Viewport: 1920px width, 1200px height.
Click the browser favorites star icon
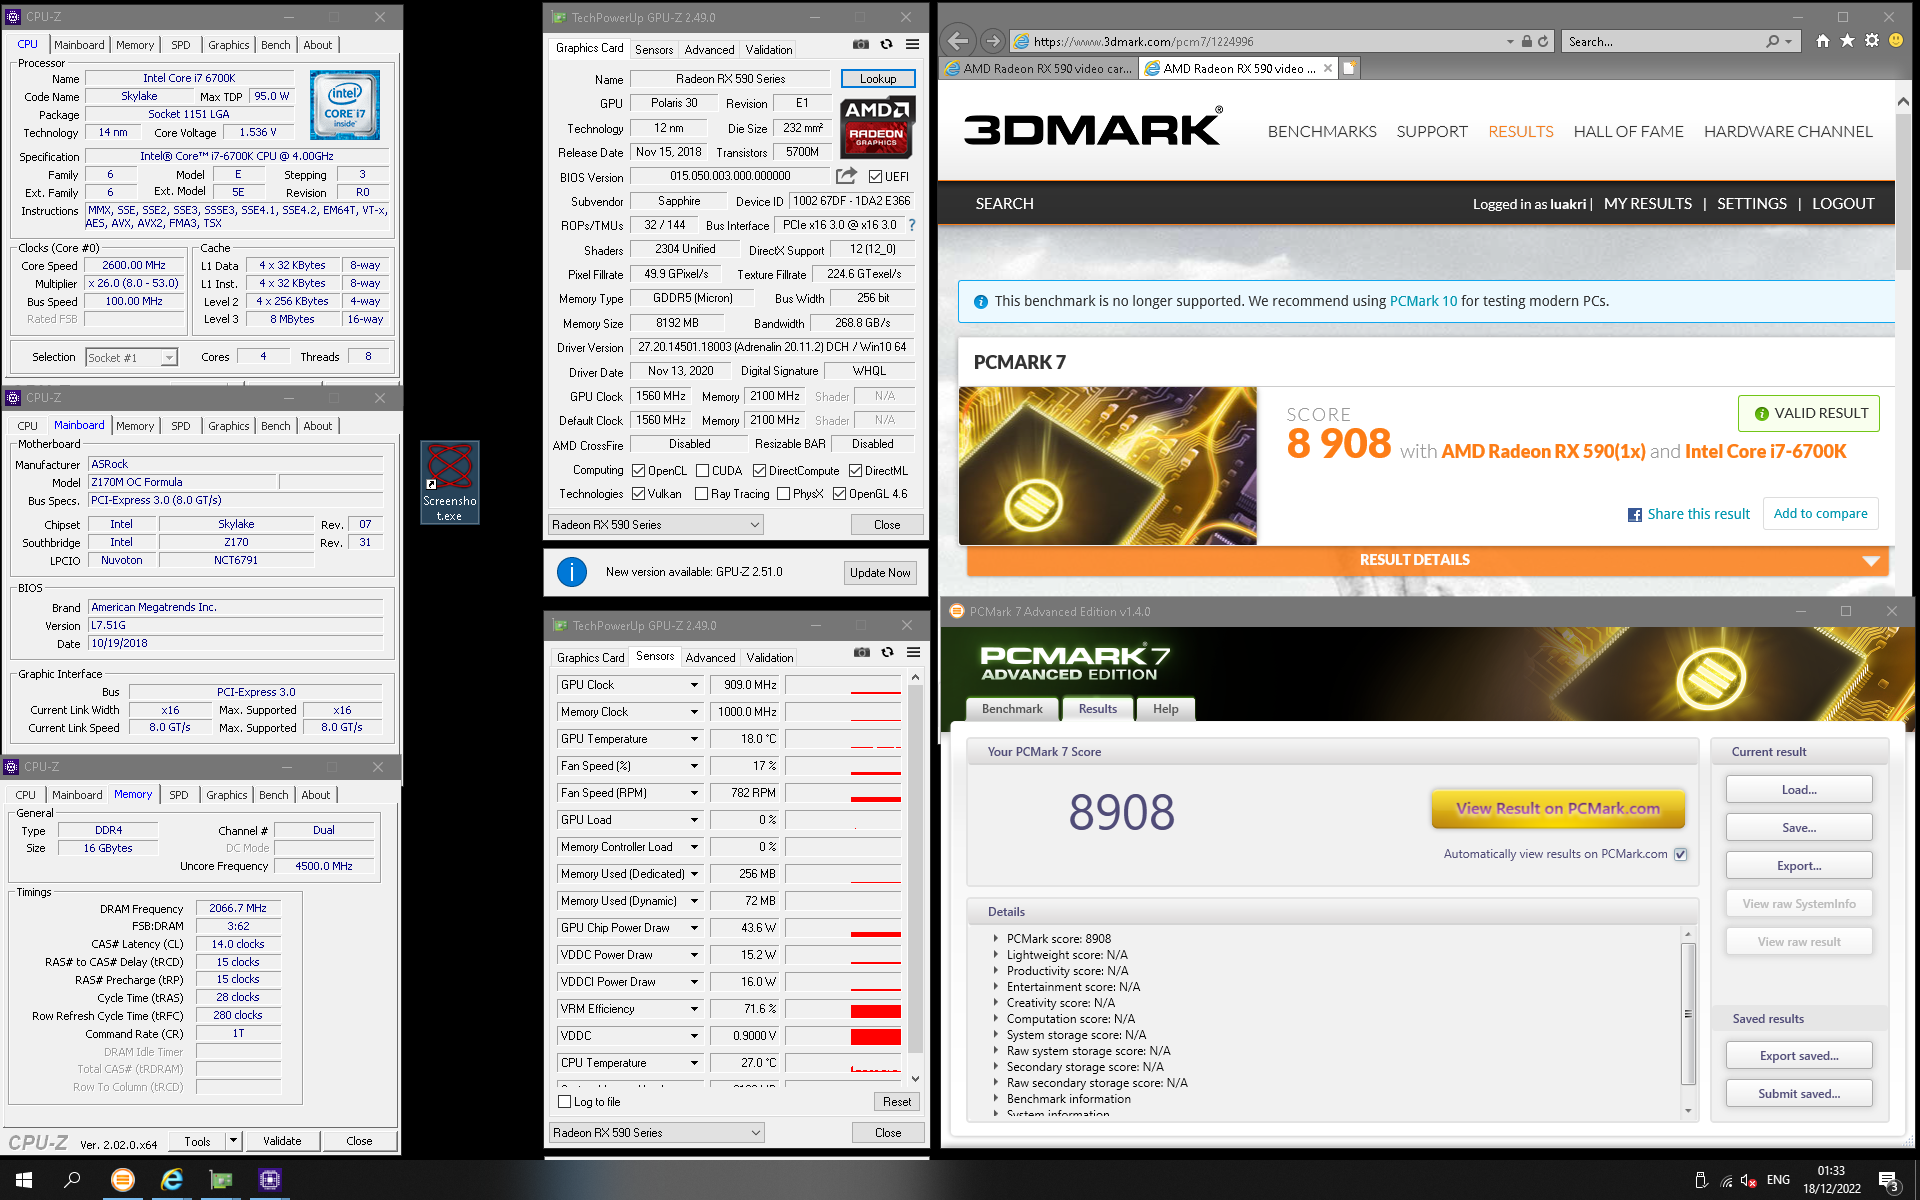coord(1847,41)
